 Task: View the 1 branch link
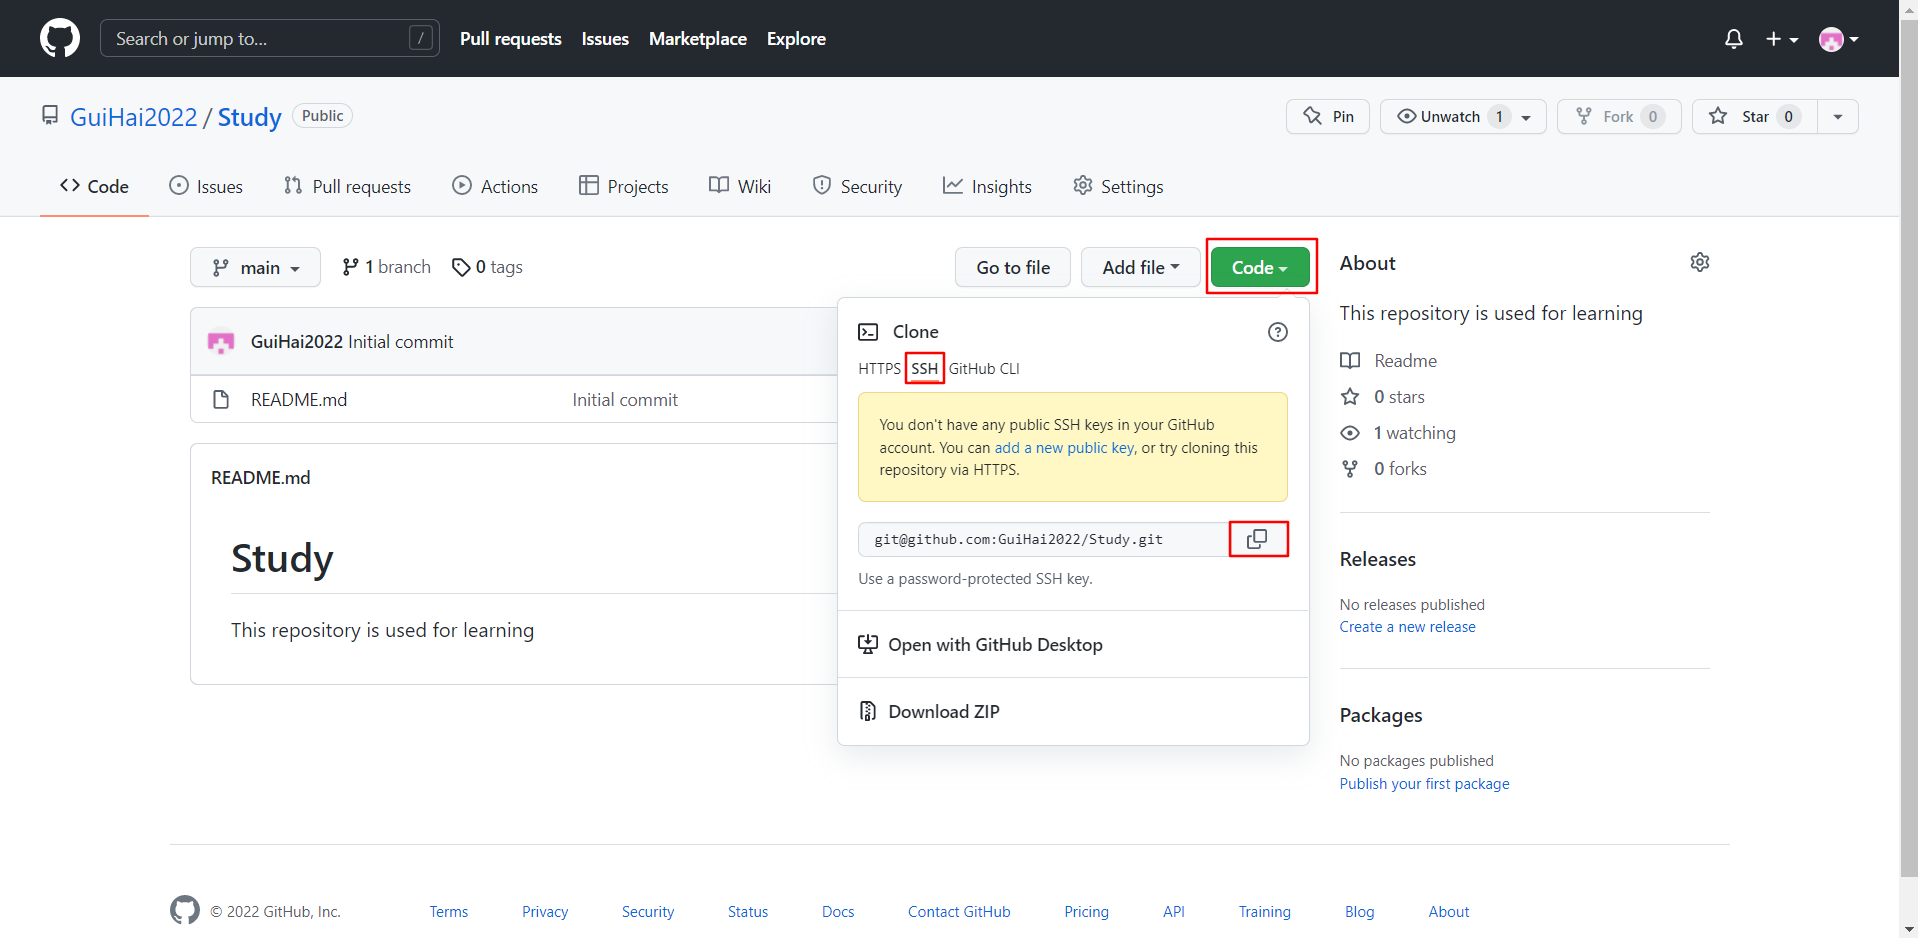pyautogui.click(x=386, y=267)
